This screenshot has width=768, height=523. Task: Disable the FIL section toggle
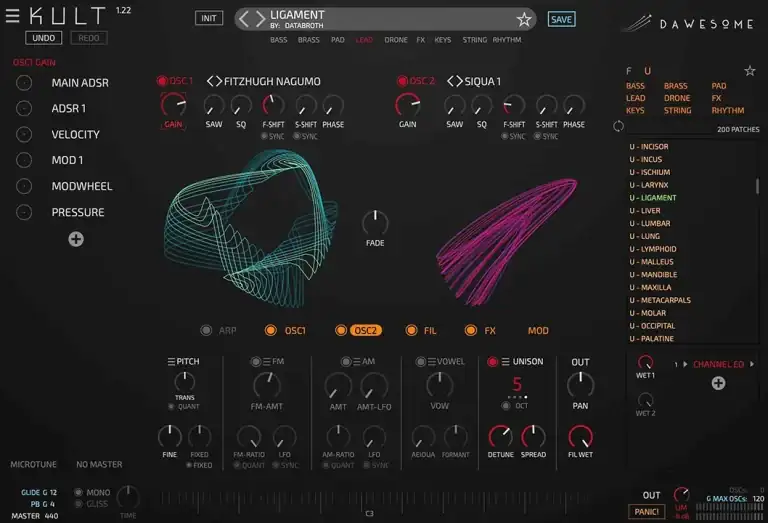click(x=411, y=331)
